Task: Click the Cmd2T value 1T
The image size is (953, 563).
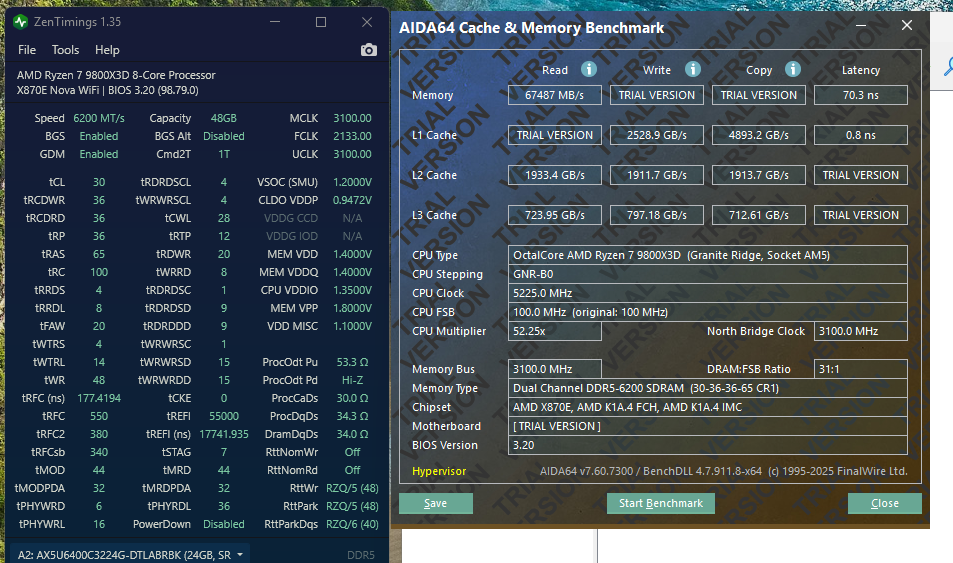Action: [224, 154]
